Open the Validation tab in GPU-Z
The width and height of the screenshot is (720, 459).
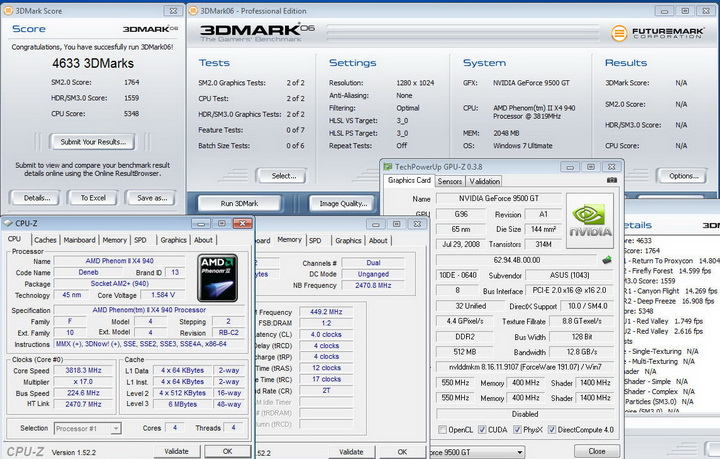[x=484, y=181]
